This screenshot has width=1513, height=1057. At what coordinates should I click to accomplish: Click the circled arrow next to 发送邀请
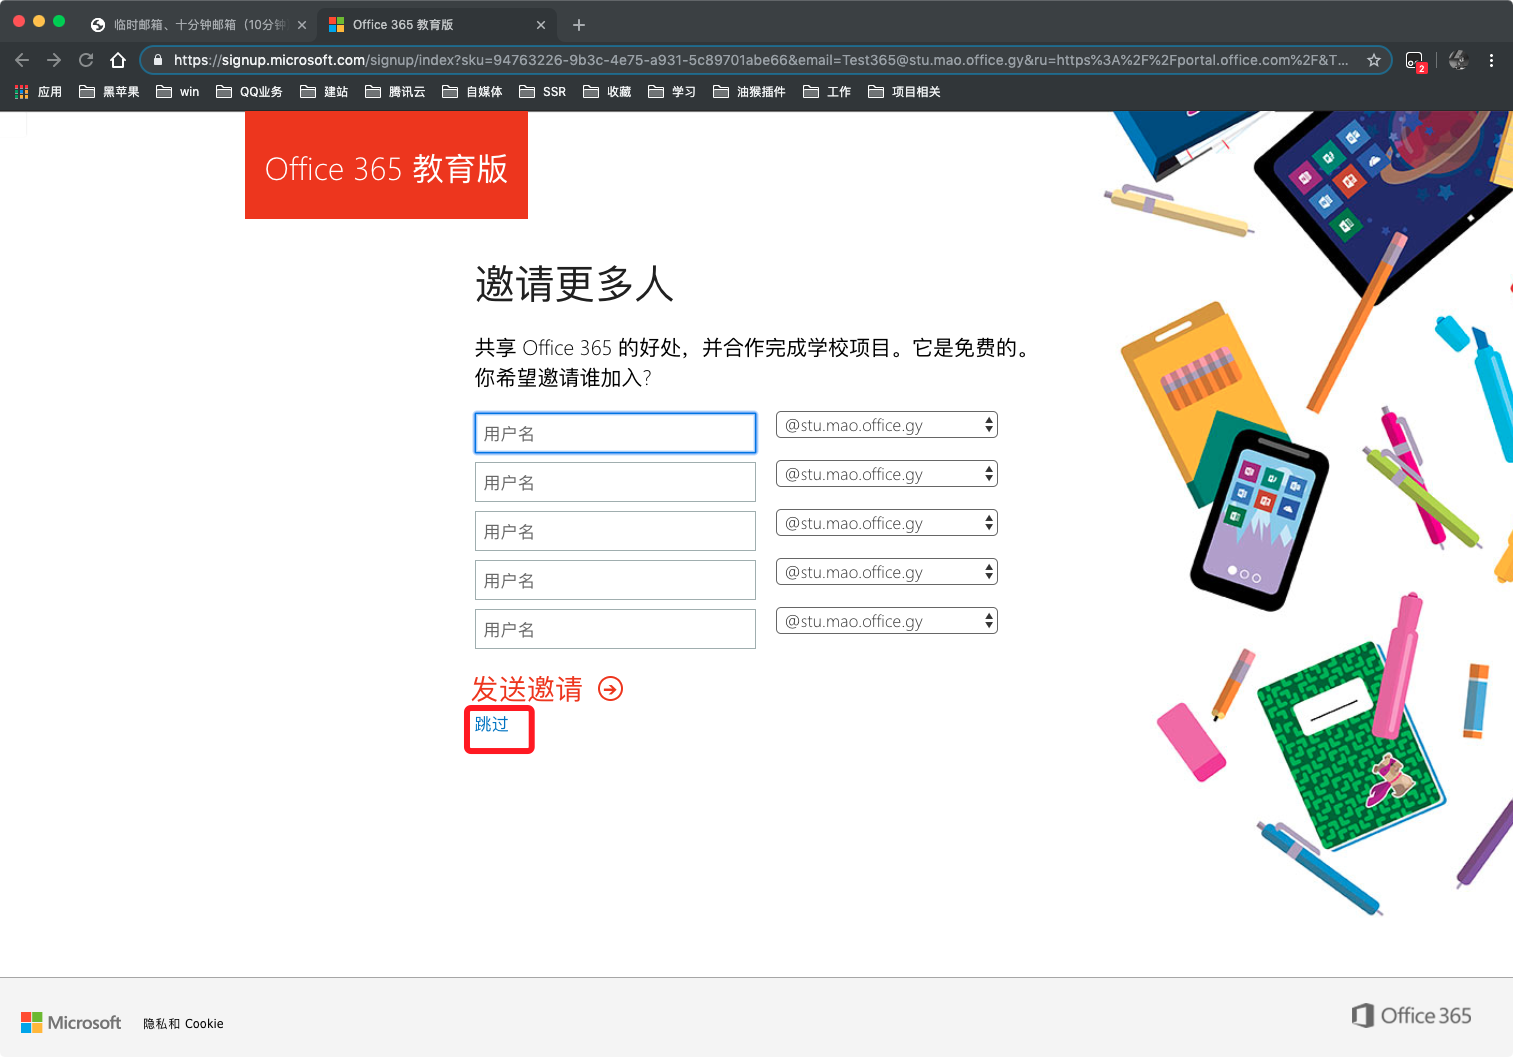click(x=610, y=688)
